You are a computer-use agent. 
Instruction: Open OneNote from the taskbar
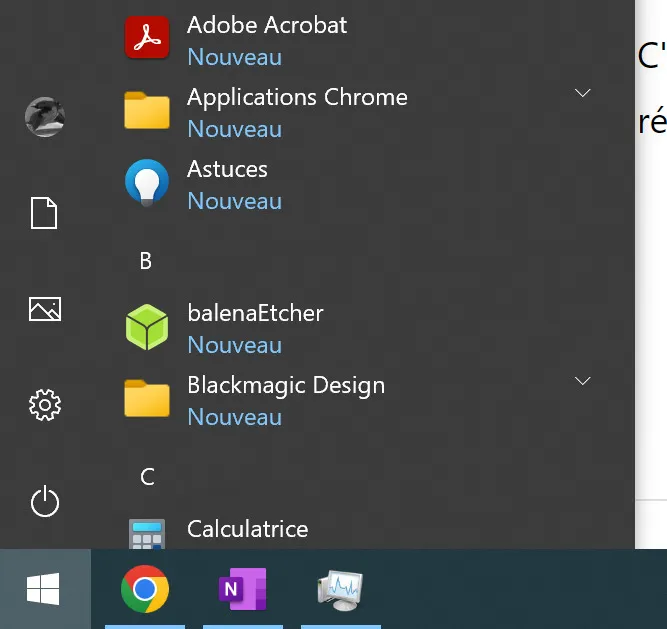pyautogui.click(x=242, y=589)
